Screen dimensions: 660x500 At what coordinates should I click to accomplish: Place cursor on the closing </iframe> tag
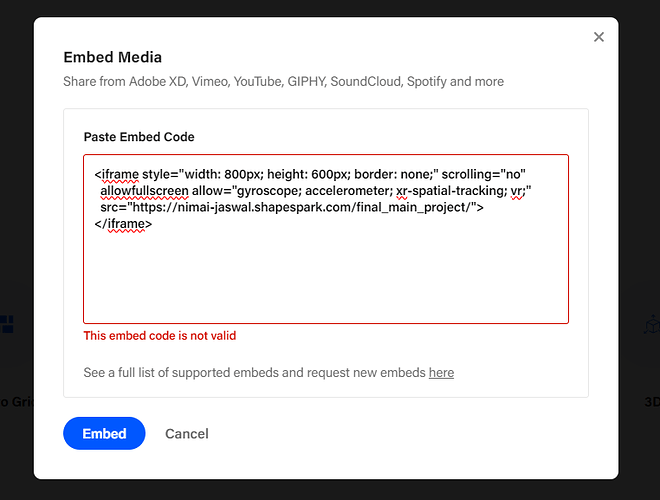[123, 223]
